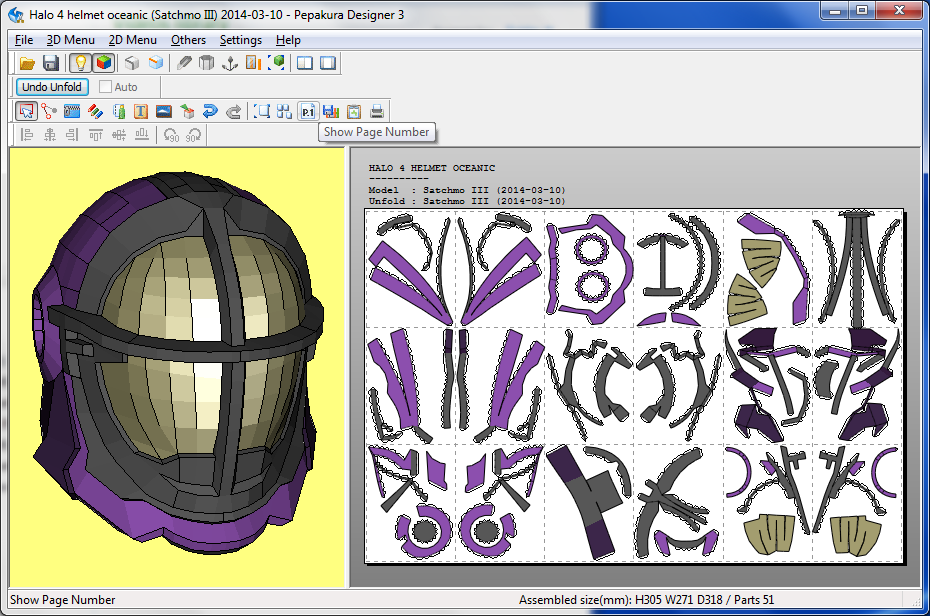Screen dimensions: 930x616
Task: Click the rotate 90 clockwise icon
Action: pos(193,135)
